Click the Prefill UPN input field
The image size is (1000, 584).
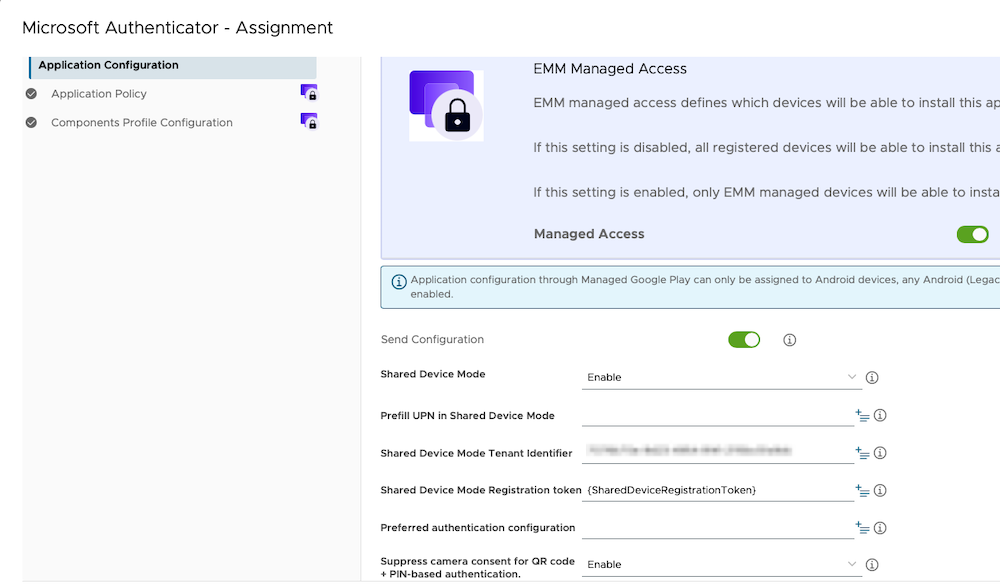(x=715, y=416)
